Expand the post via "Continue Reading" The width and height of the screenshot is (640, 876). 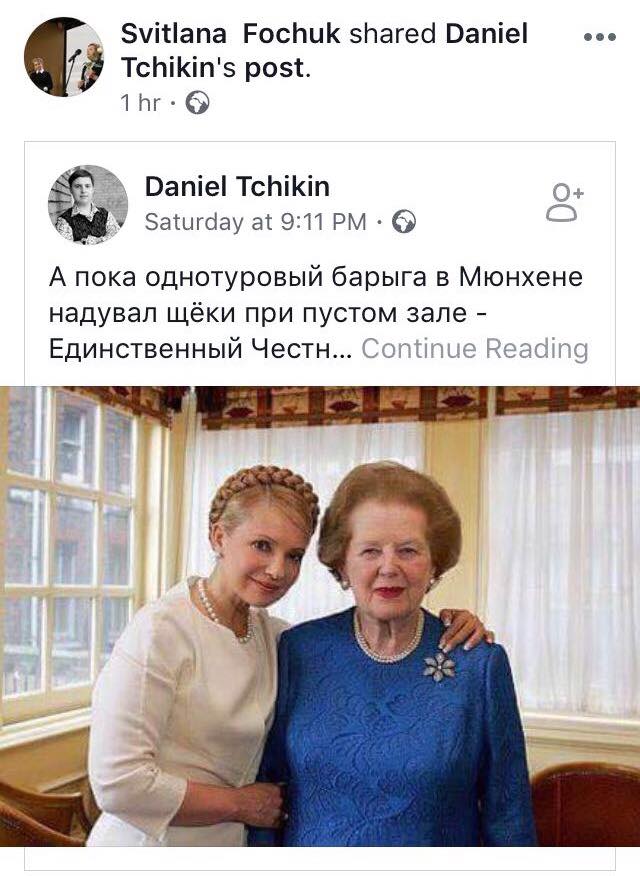475,349
